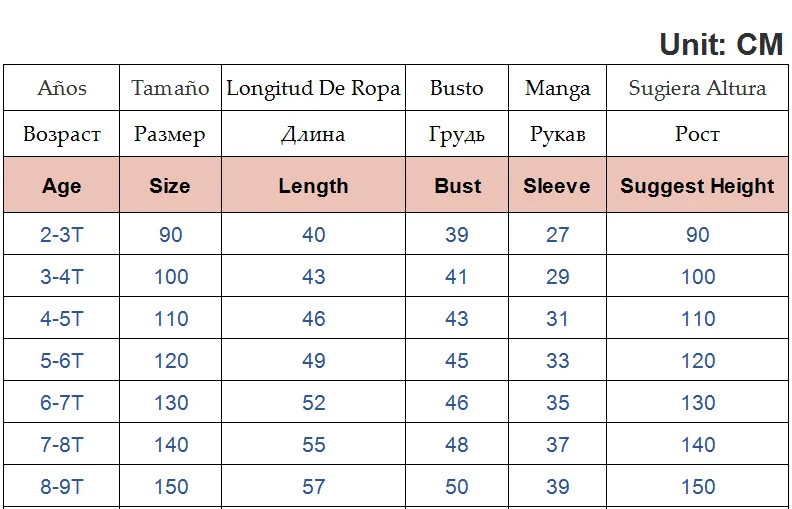Screen dimensions: 792x509
Task: Select the "Suggest Height" header cell
Action: tap(697, 186)
